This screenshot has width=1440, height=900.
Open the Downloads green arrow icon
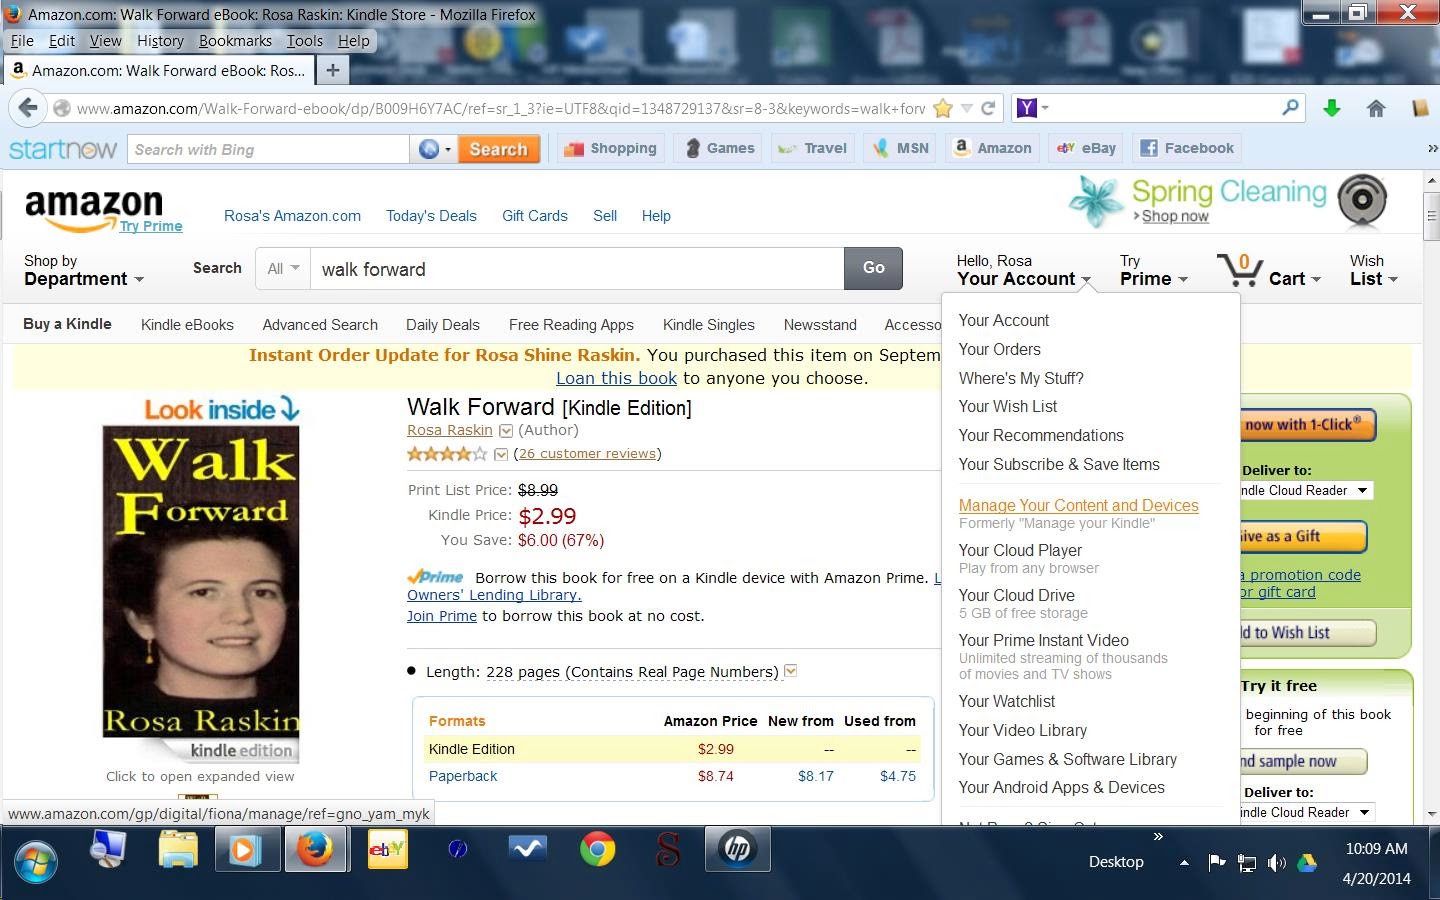[1331, 108]
